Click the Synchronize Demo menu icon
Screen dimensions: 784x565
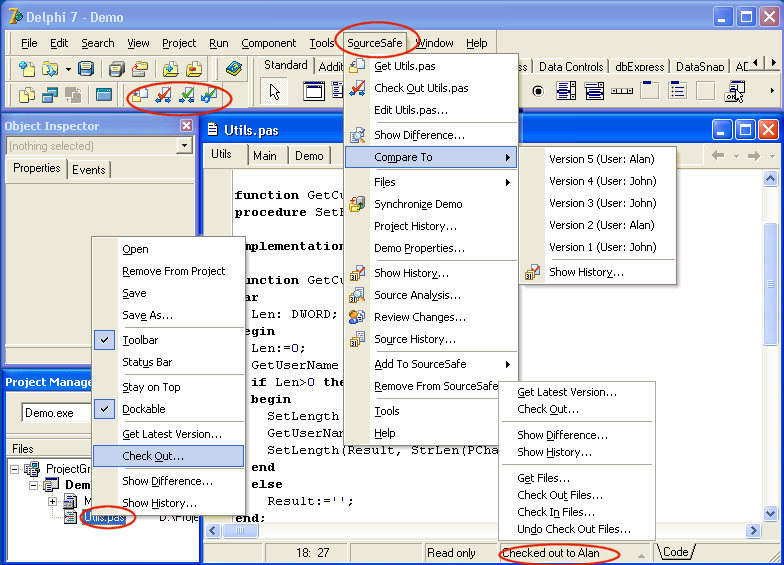357,204
